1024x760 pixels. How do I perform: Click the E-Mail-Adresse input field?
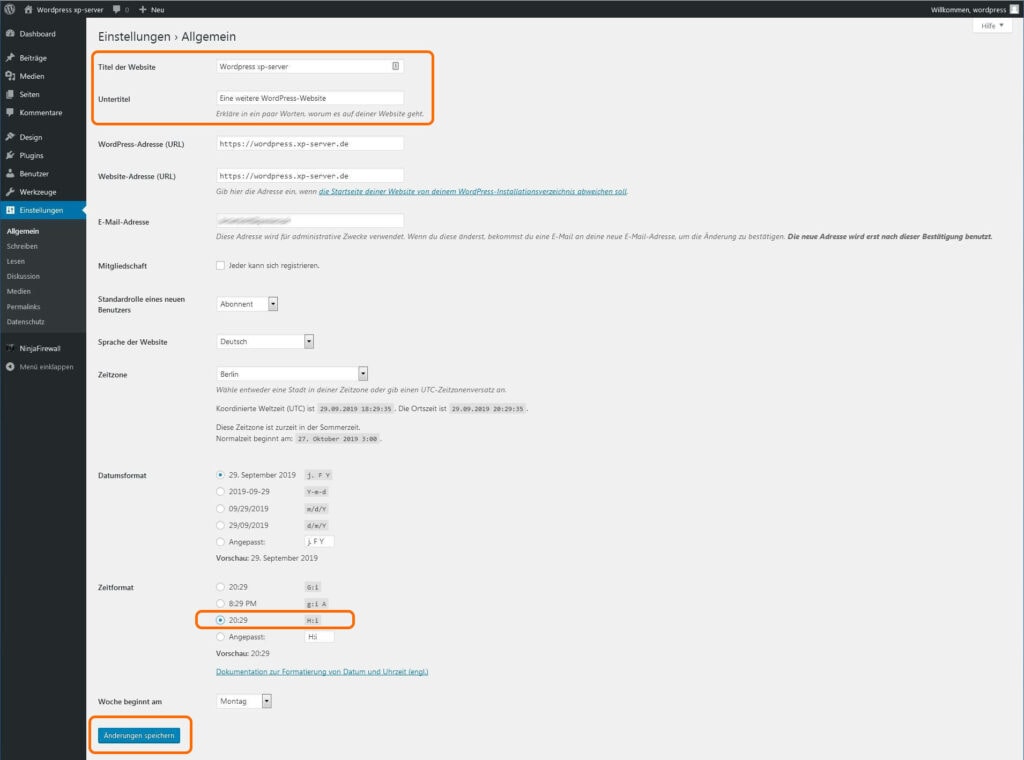point(310,221)
